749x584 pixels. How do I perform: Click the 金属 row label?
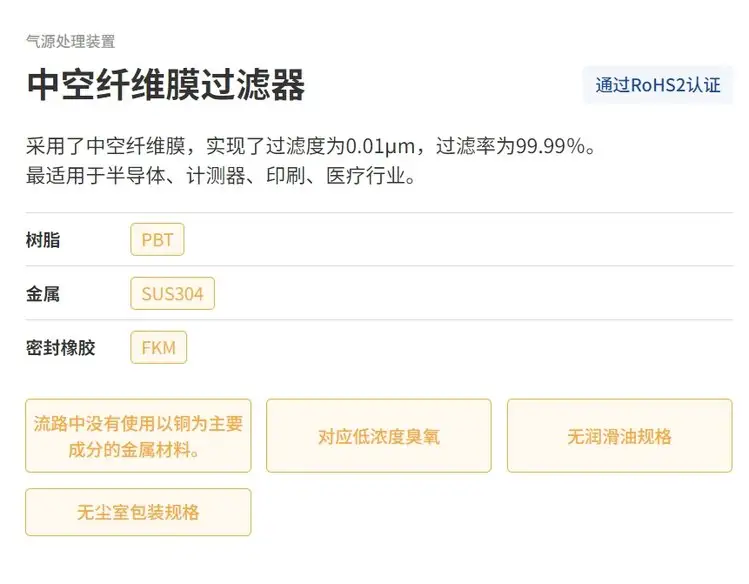pos(44,294)
